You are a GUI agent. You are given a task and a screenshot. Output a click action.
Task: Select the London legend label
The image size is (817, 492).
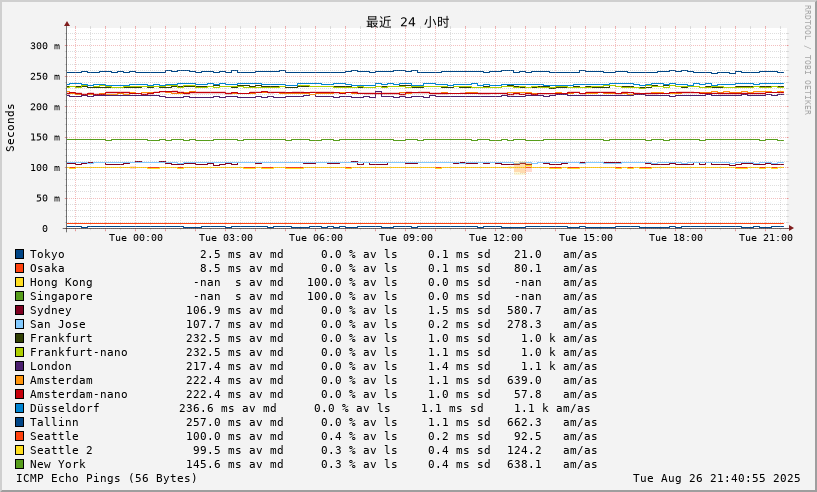point(51,367)
